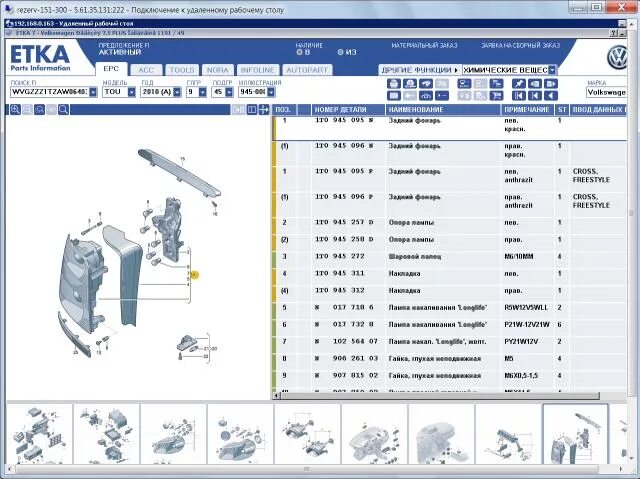Go to previous illustration with bar-arrow icon
The image size is (640, 479).
click(x=535, y=96)
